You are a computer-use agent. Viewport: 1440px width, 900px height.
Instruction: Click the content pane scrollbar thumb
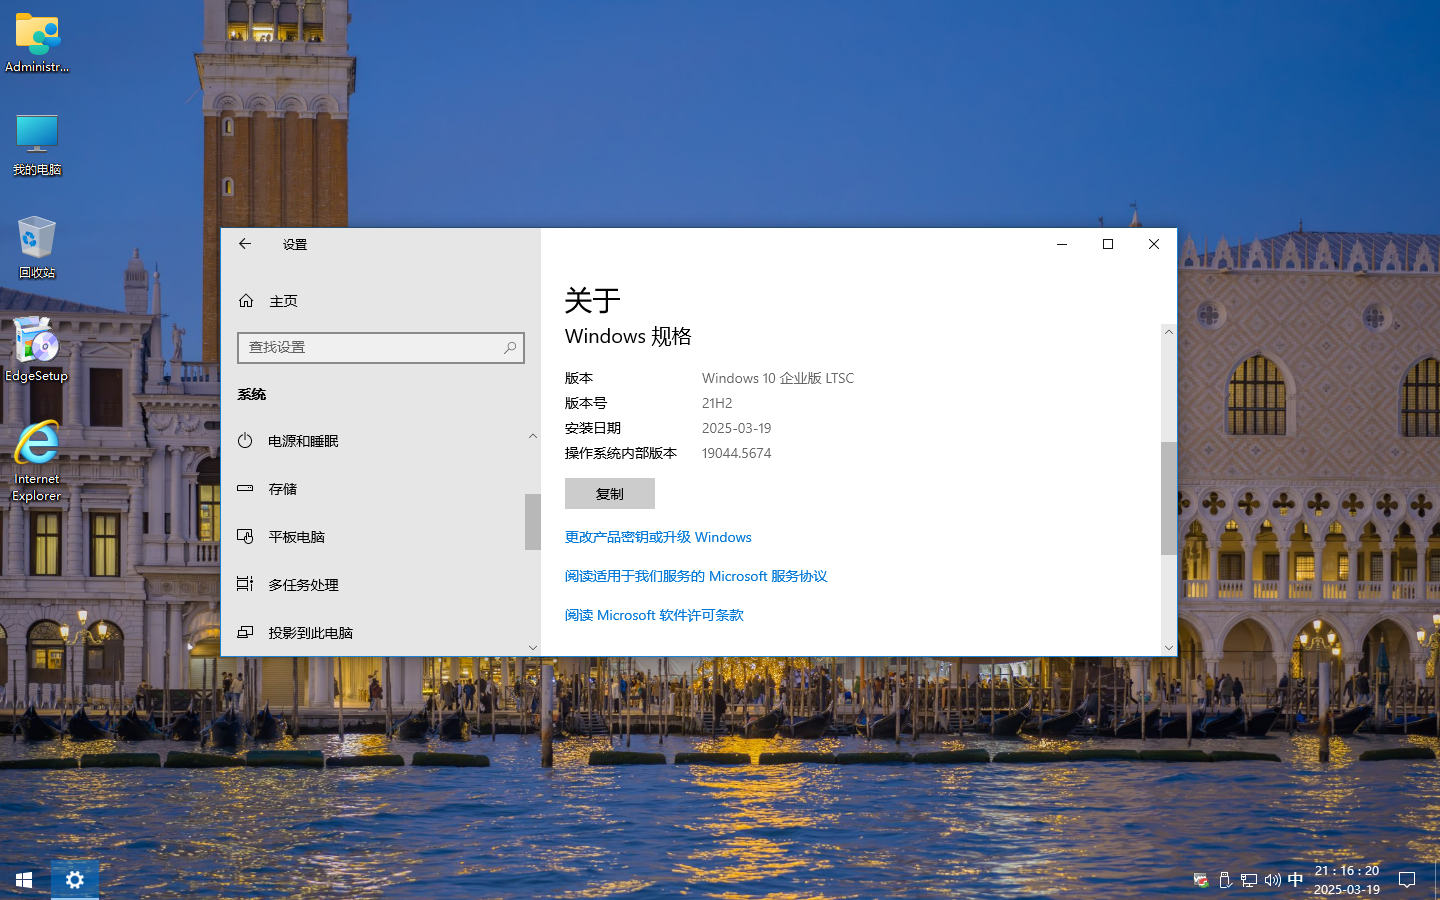pos(1169,498)
